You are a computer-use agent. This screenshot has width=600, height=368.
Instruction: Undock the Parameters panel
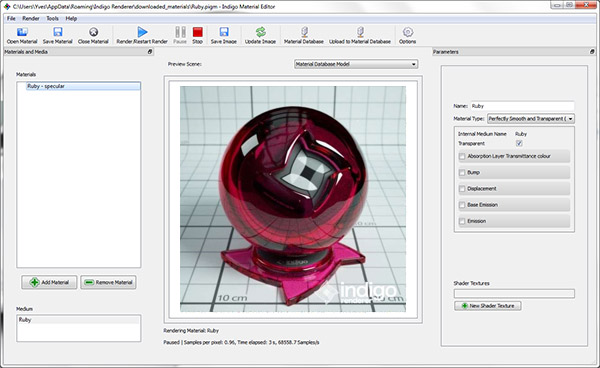click(x=592, y=52)
